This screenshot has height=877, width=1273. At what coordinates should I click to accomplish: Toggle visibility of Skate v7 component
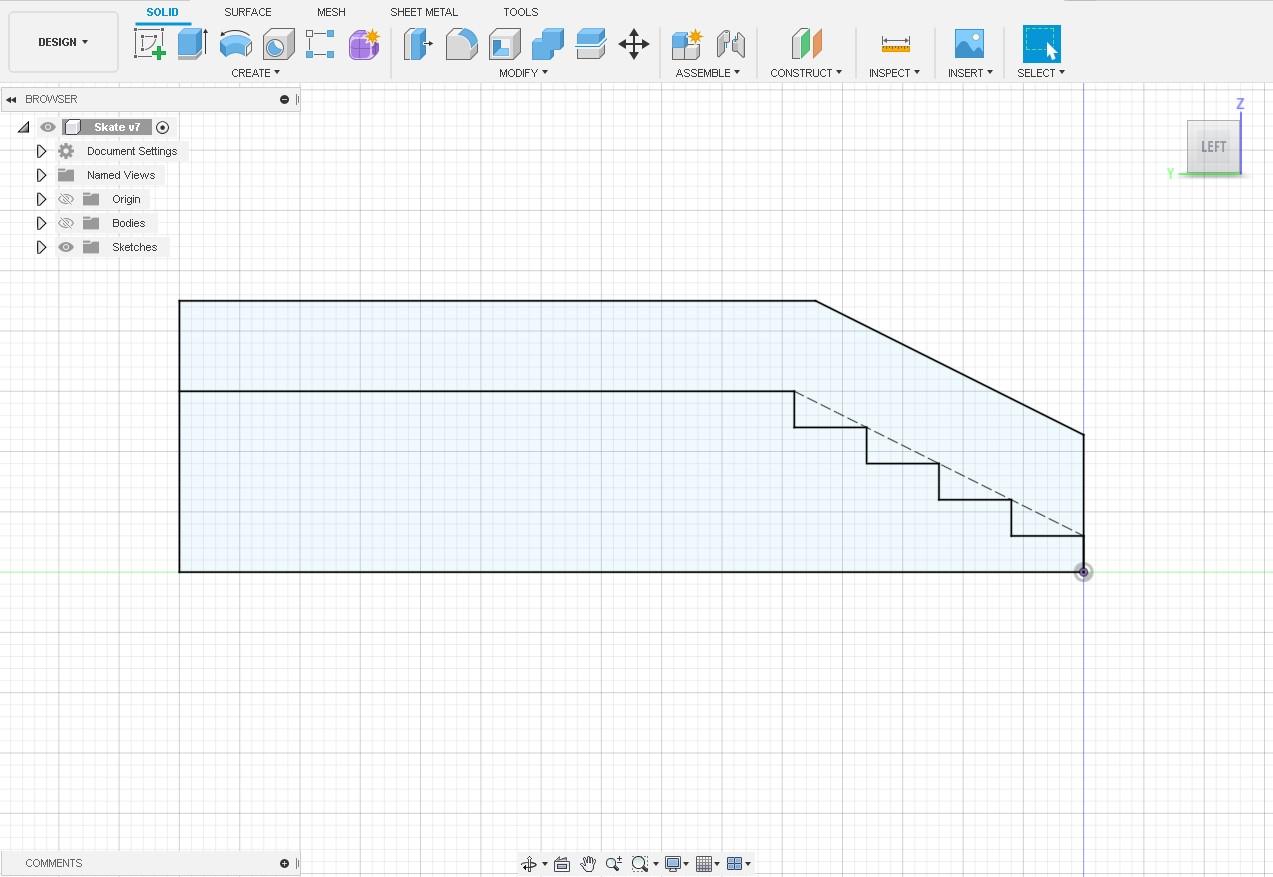click(47, 127)
